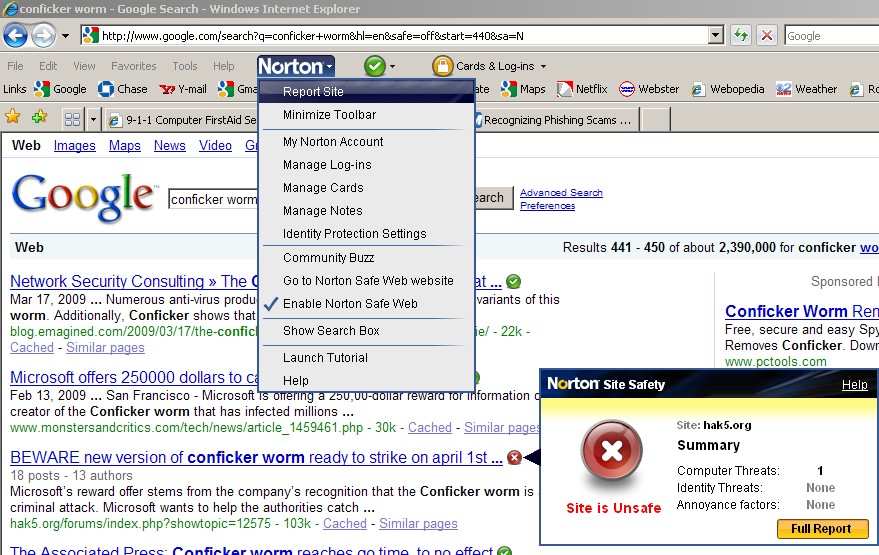Open the address bar URL dropdown
879x555 pixels.
tap(715, 36)
